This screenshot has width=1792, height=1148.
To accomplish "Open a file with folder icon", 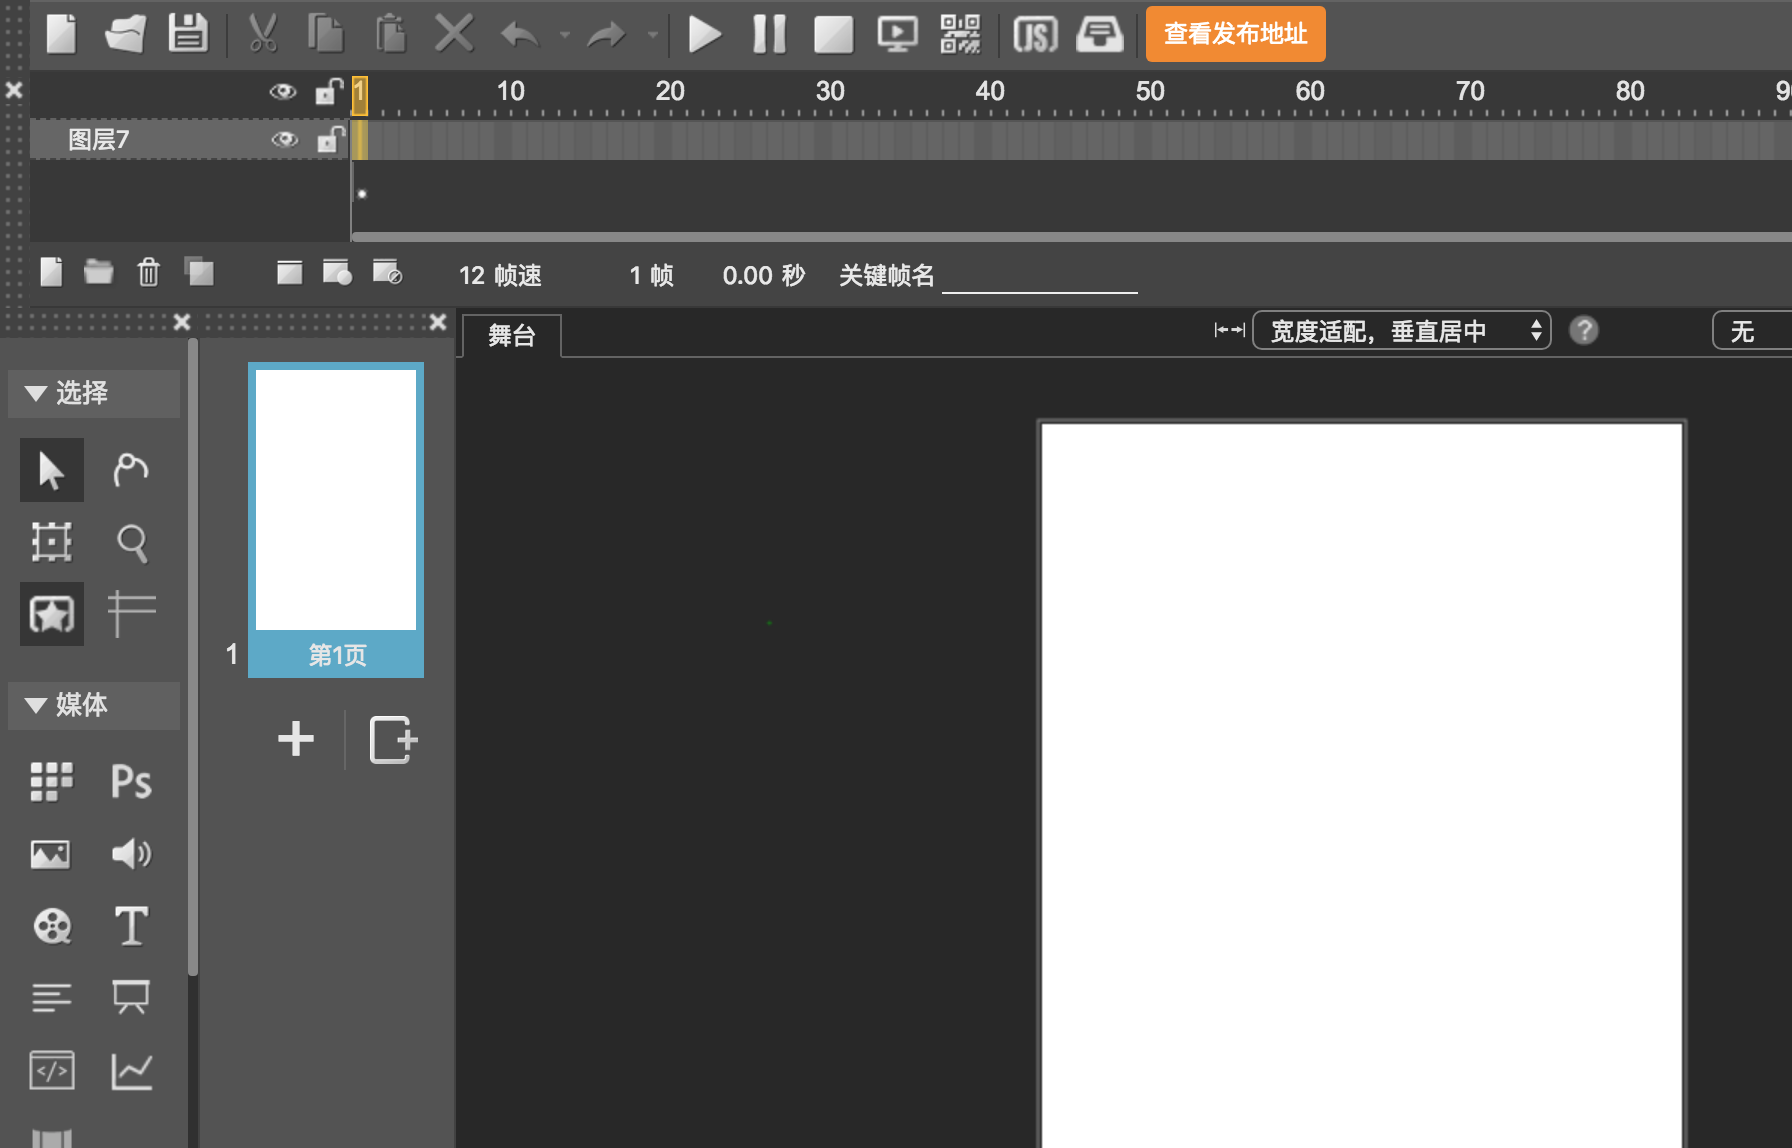I will tap(125, 34).
